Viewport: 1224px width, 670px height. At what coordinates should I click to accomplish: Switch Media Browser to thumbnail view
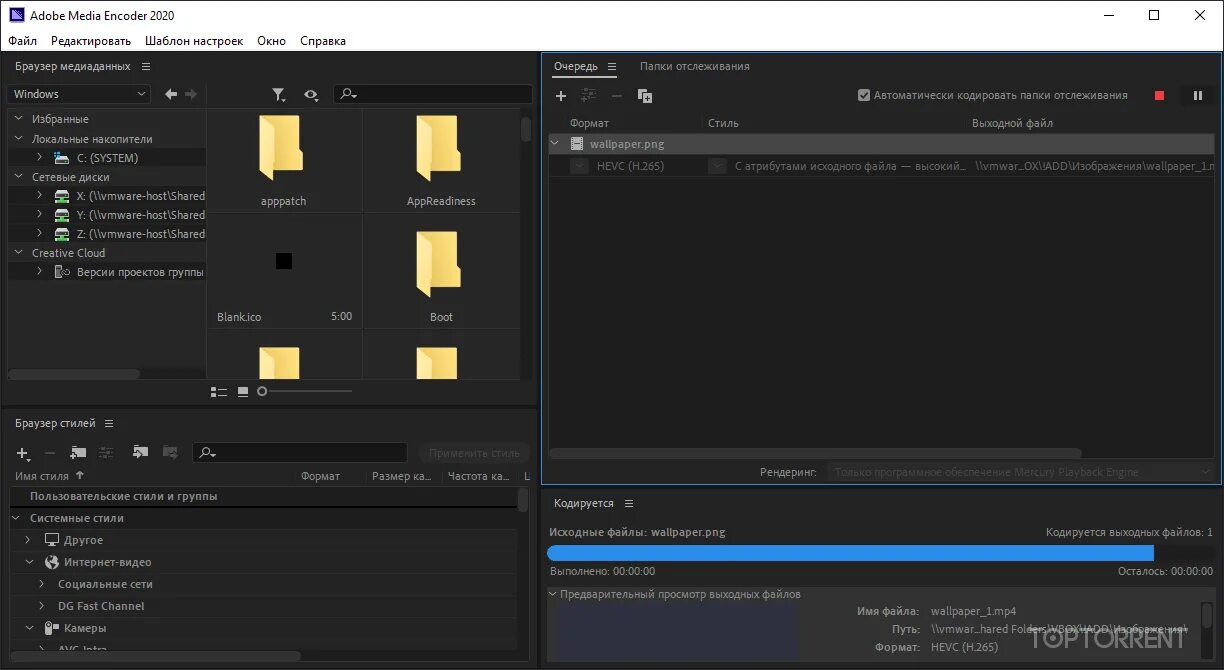pyautogui.click(x=243, y=392)
